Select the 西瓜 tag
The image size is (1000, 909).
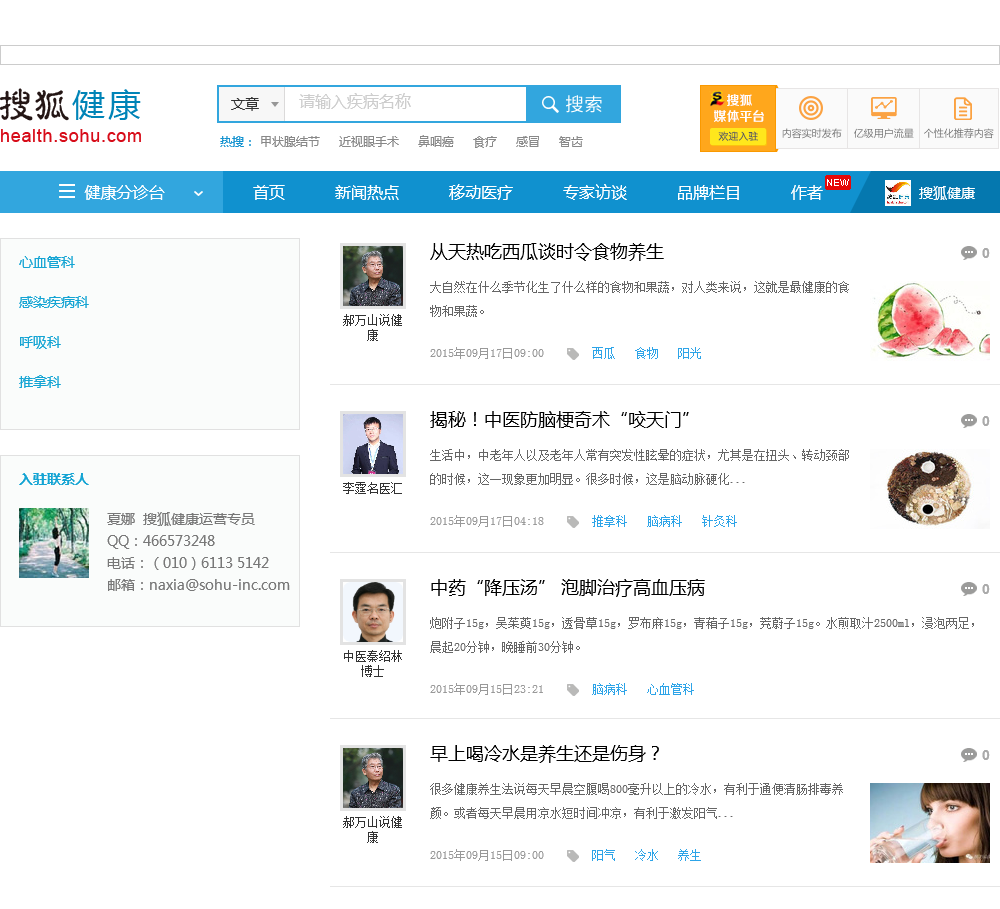[x=603, y=353]
